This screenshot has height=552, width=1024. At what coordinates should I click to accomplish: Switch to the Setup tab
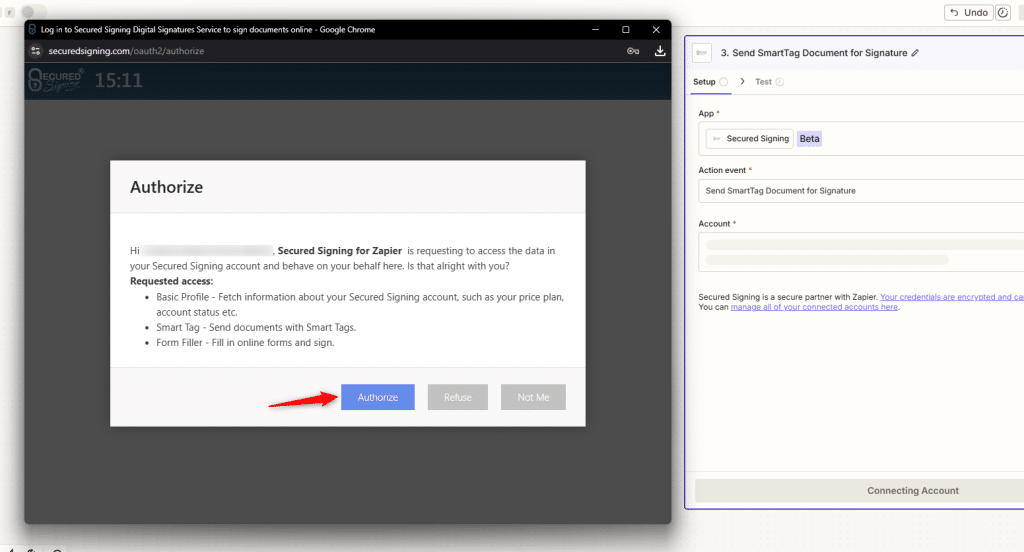[x=711, y=82]
